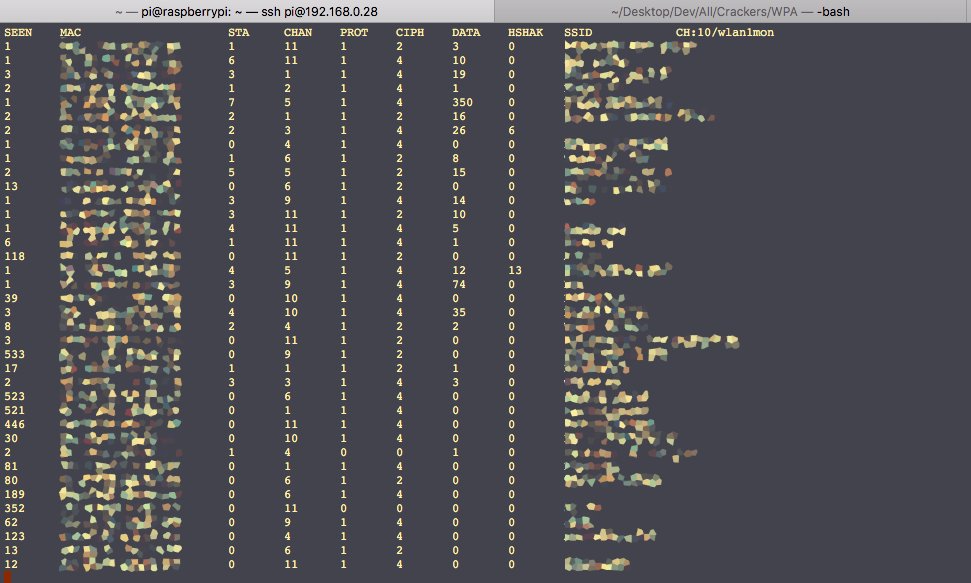This screenshot has height=583, width=971.
Task: Click the SSID column header
Action: (578, 31)
